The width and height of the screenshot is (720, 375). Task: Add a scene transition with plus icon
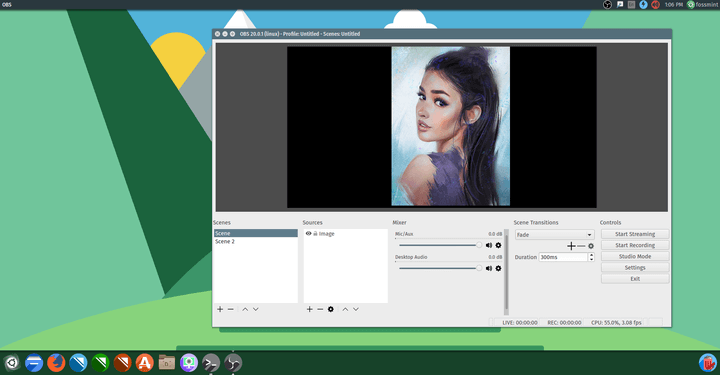pyautogui.click(x=571, y=246)
